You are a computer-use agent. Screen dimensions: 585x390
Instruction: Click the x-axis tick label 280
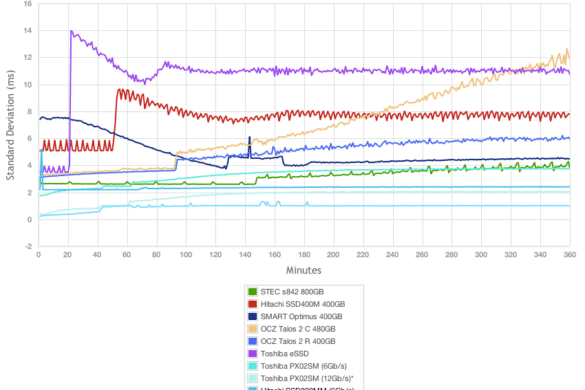click(x=451, y=255)
